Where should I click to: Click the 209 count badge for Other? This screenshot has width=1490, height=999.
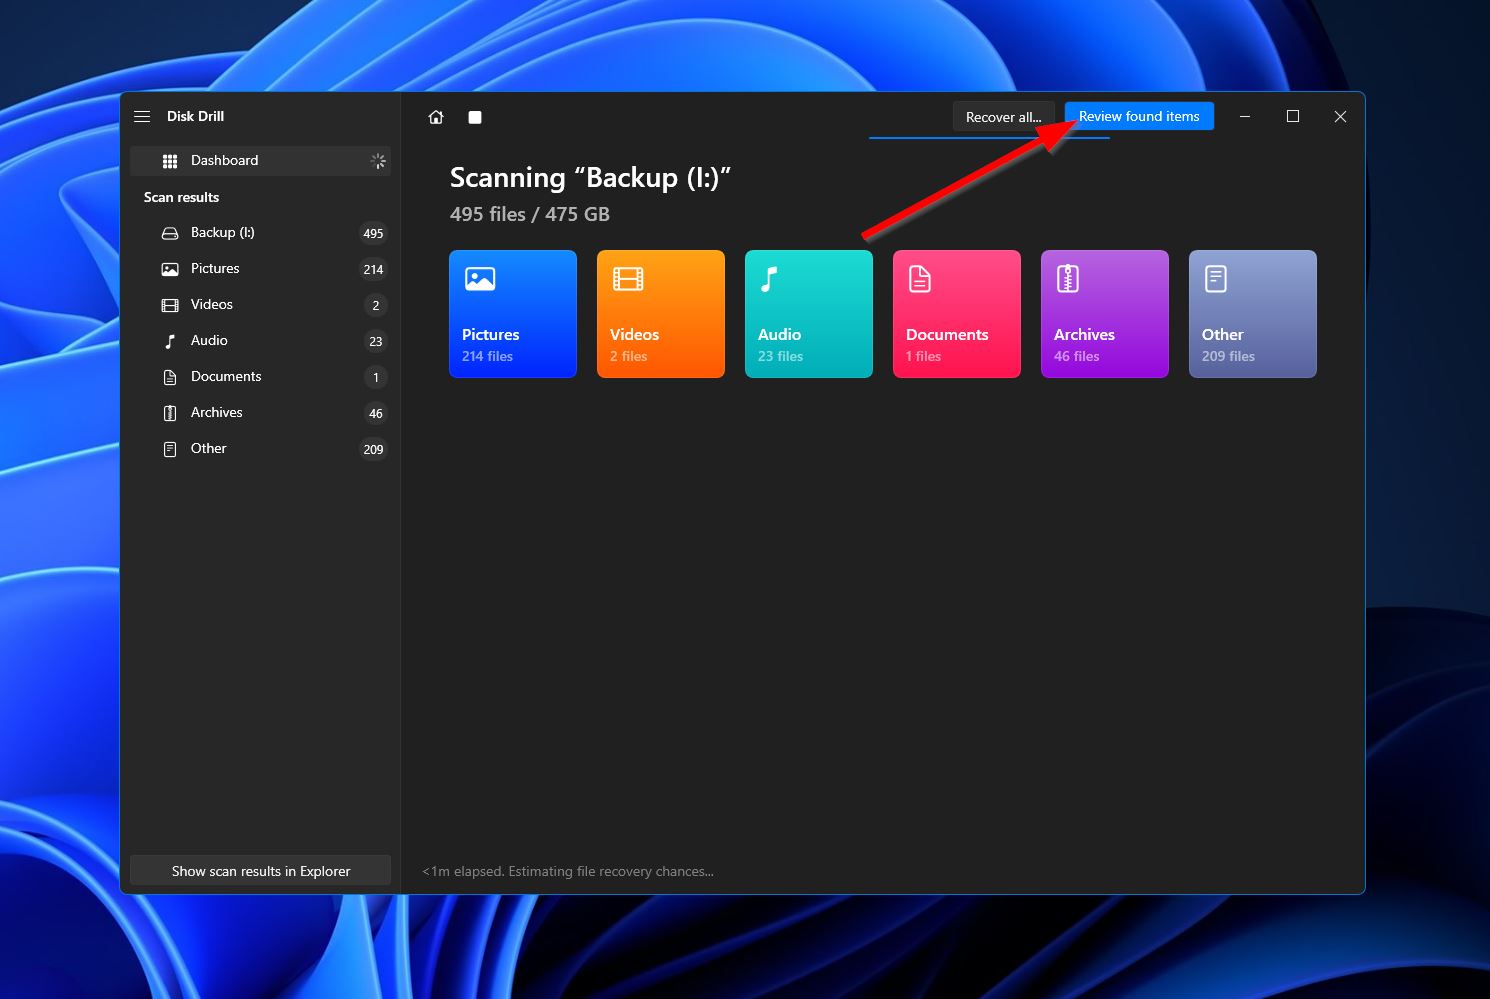(x=373, y=449)
